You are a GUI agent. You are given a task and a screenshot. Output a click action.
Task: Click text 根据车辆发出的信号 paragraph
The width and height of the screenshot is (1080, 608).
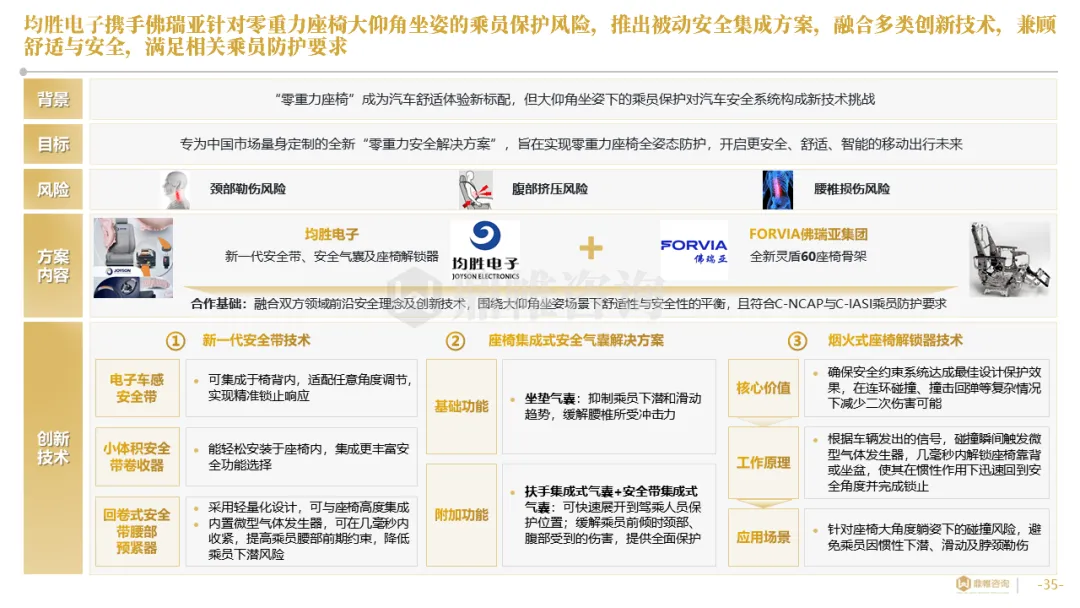(x=935, y=462)
